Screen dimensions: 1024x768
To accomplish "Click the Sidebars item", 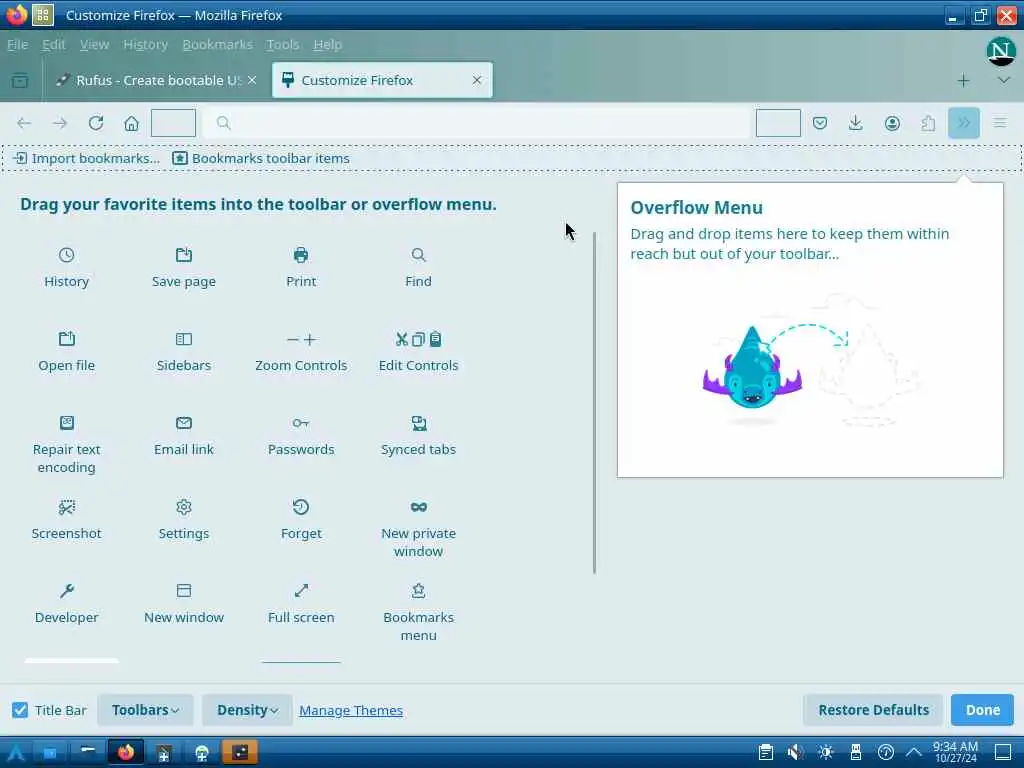I will [x=184, y=352].
